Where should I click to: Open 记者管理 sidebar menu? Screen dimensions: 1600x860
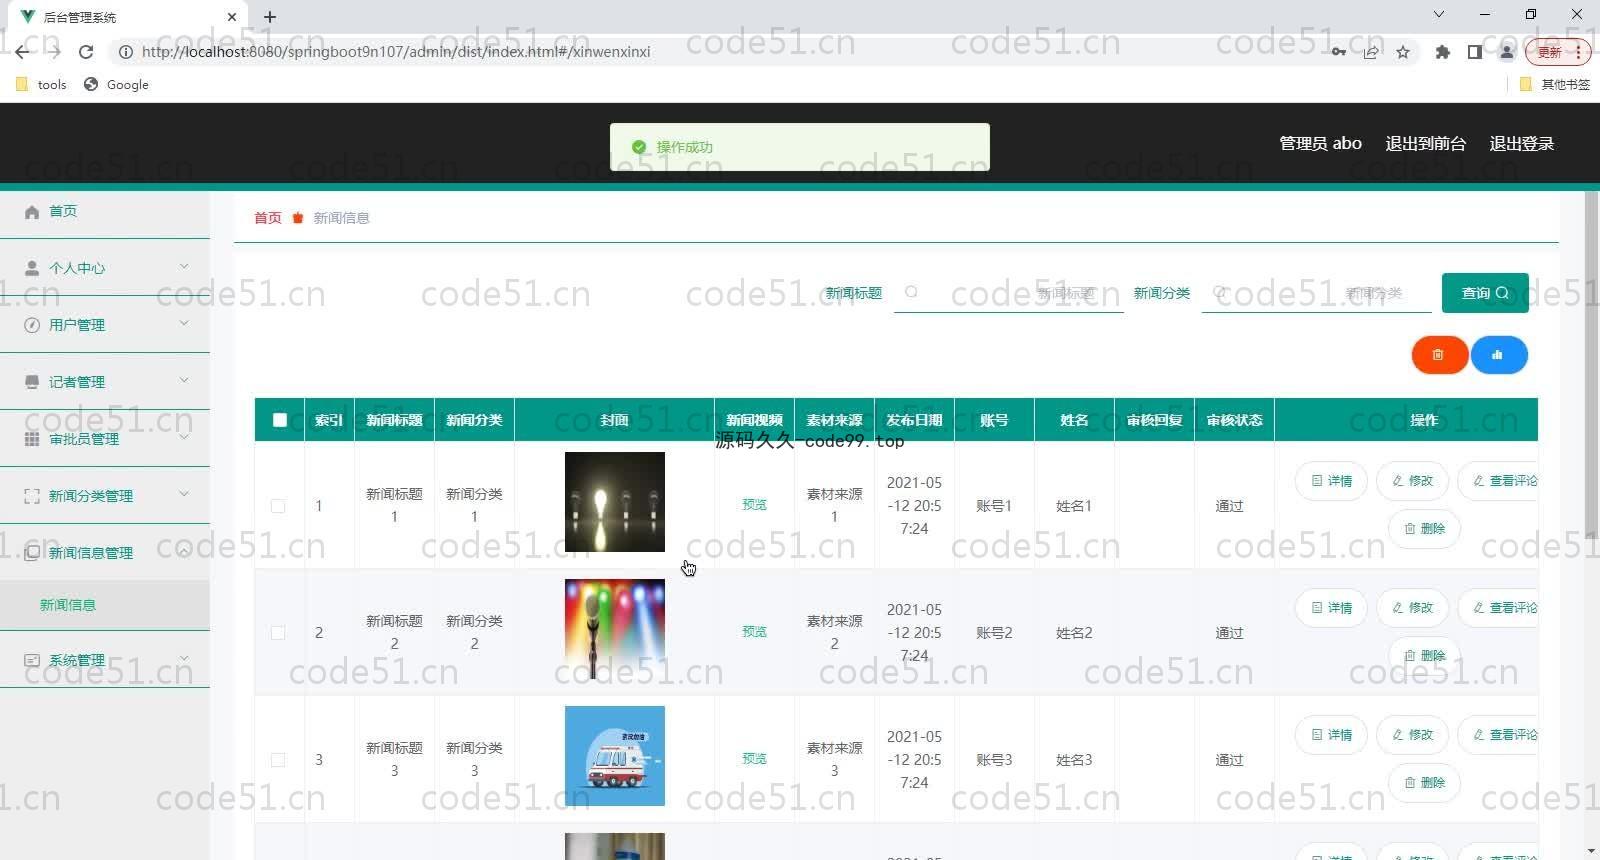pyautogui.click(x=105, y=382)
